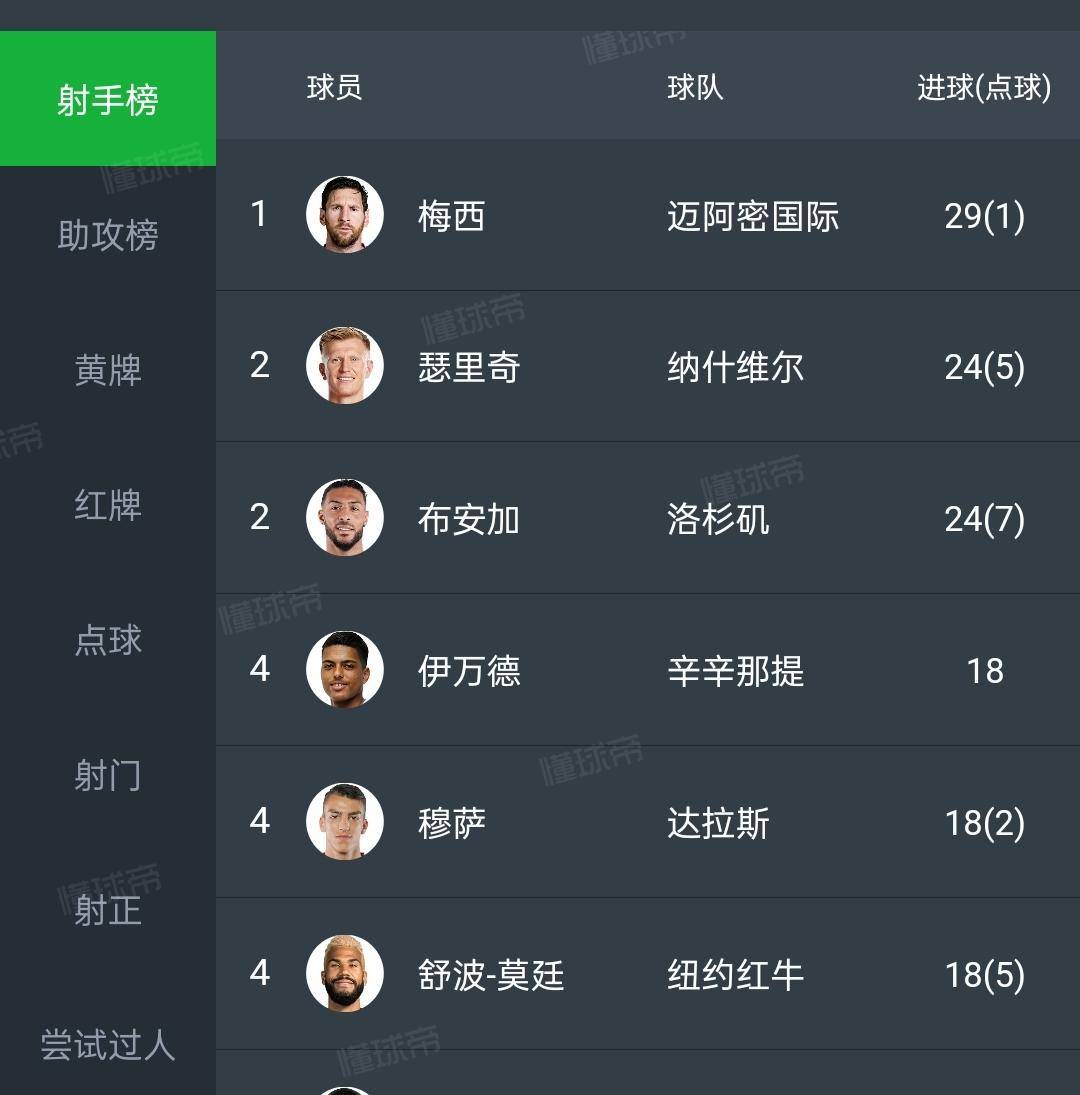
Task: Click 瑟里奇's profile picture
Action: [x=344, y=366]
